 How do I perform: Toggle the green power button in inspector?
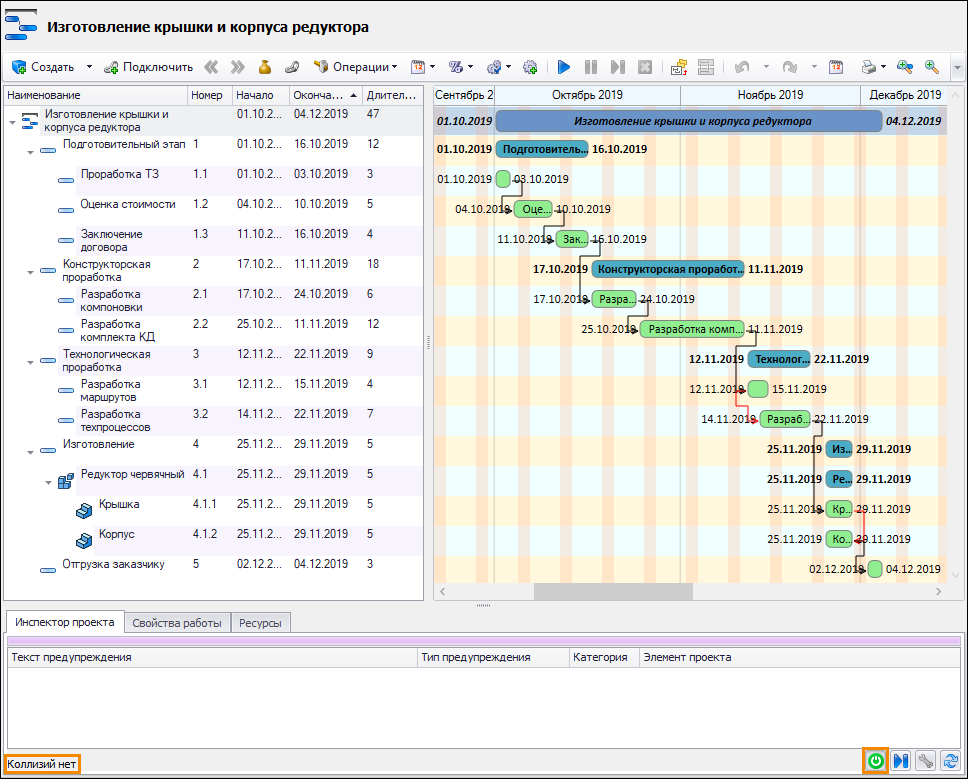coord(876,761)
